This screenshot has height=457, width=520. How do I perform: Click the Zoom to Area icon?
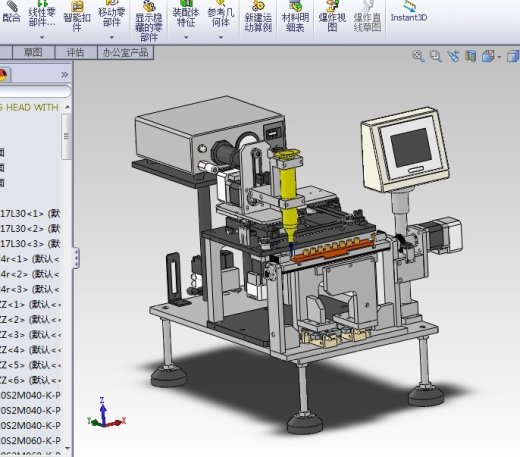click(435, 56)
